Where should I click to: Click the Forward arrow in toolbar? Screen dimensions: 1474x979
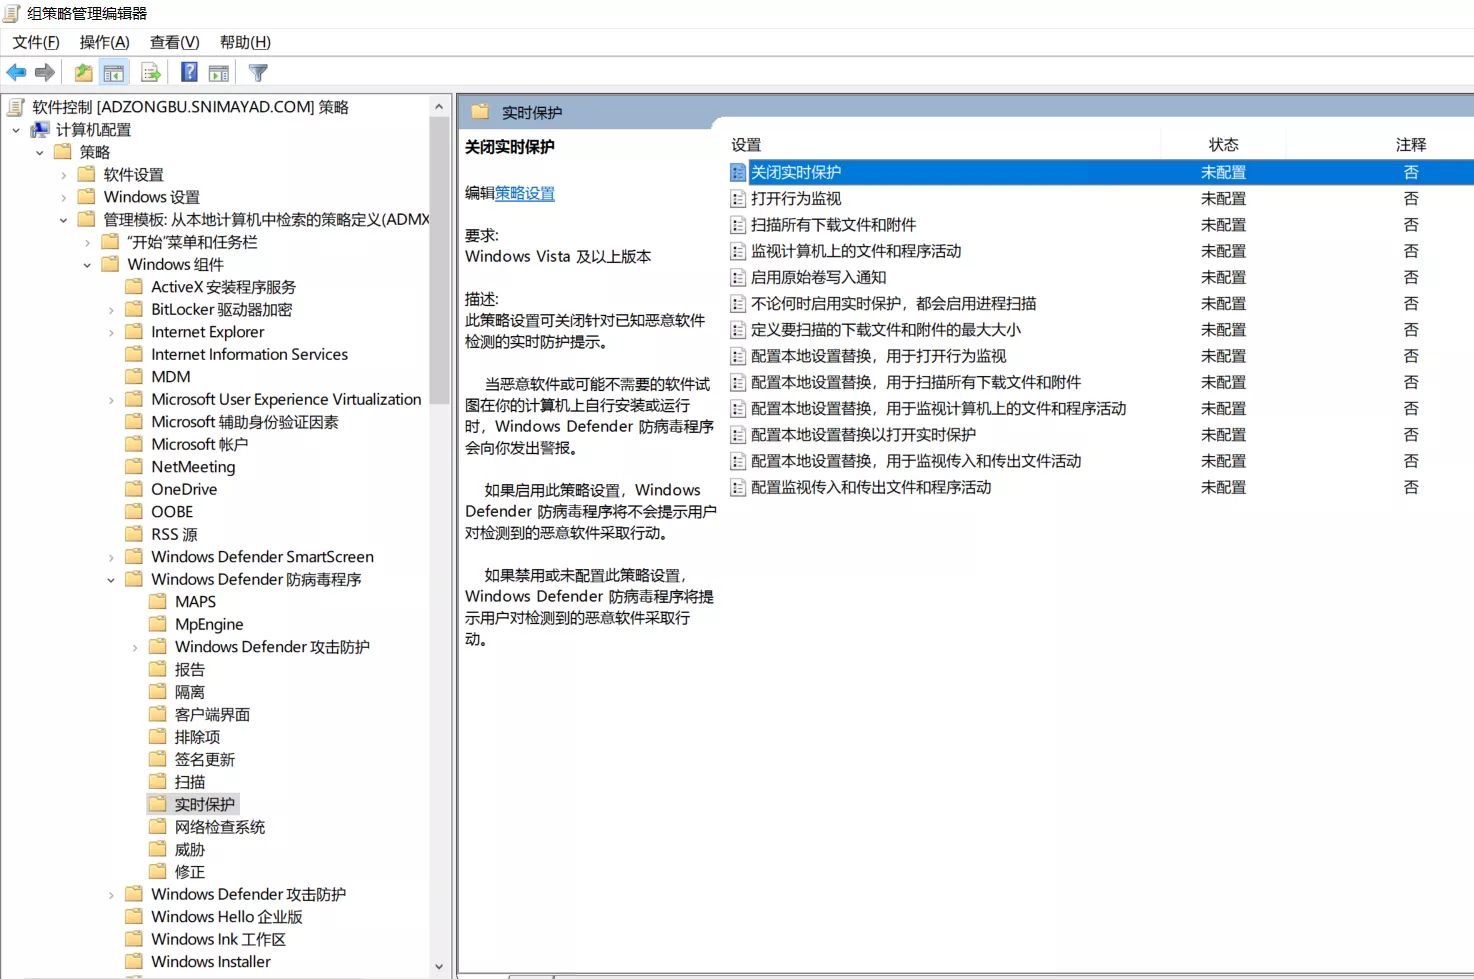pos(45,73)
